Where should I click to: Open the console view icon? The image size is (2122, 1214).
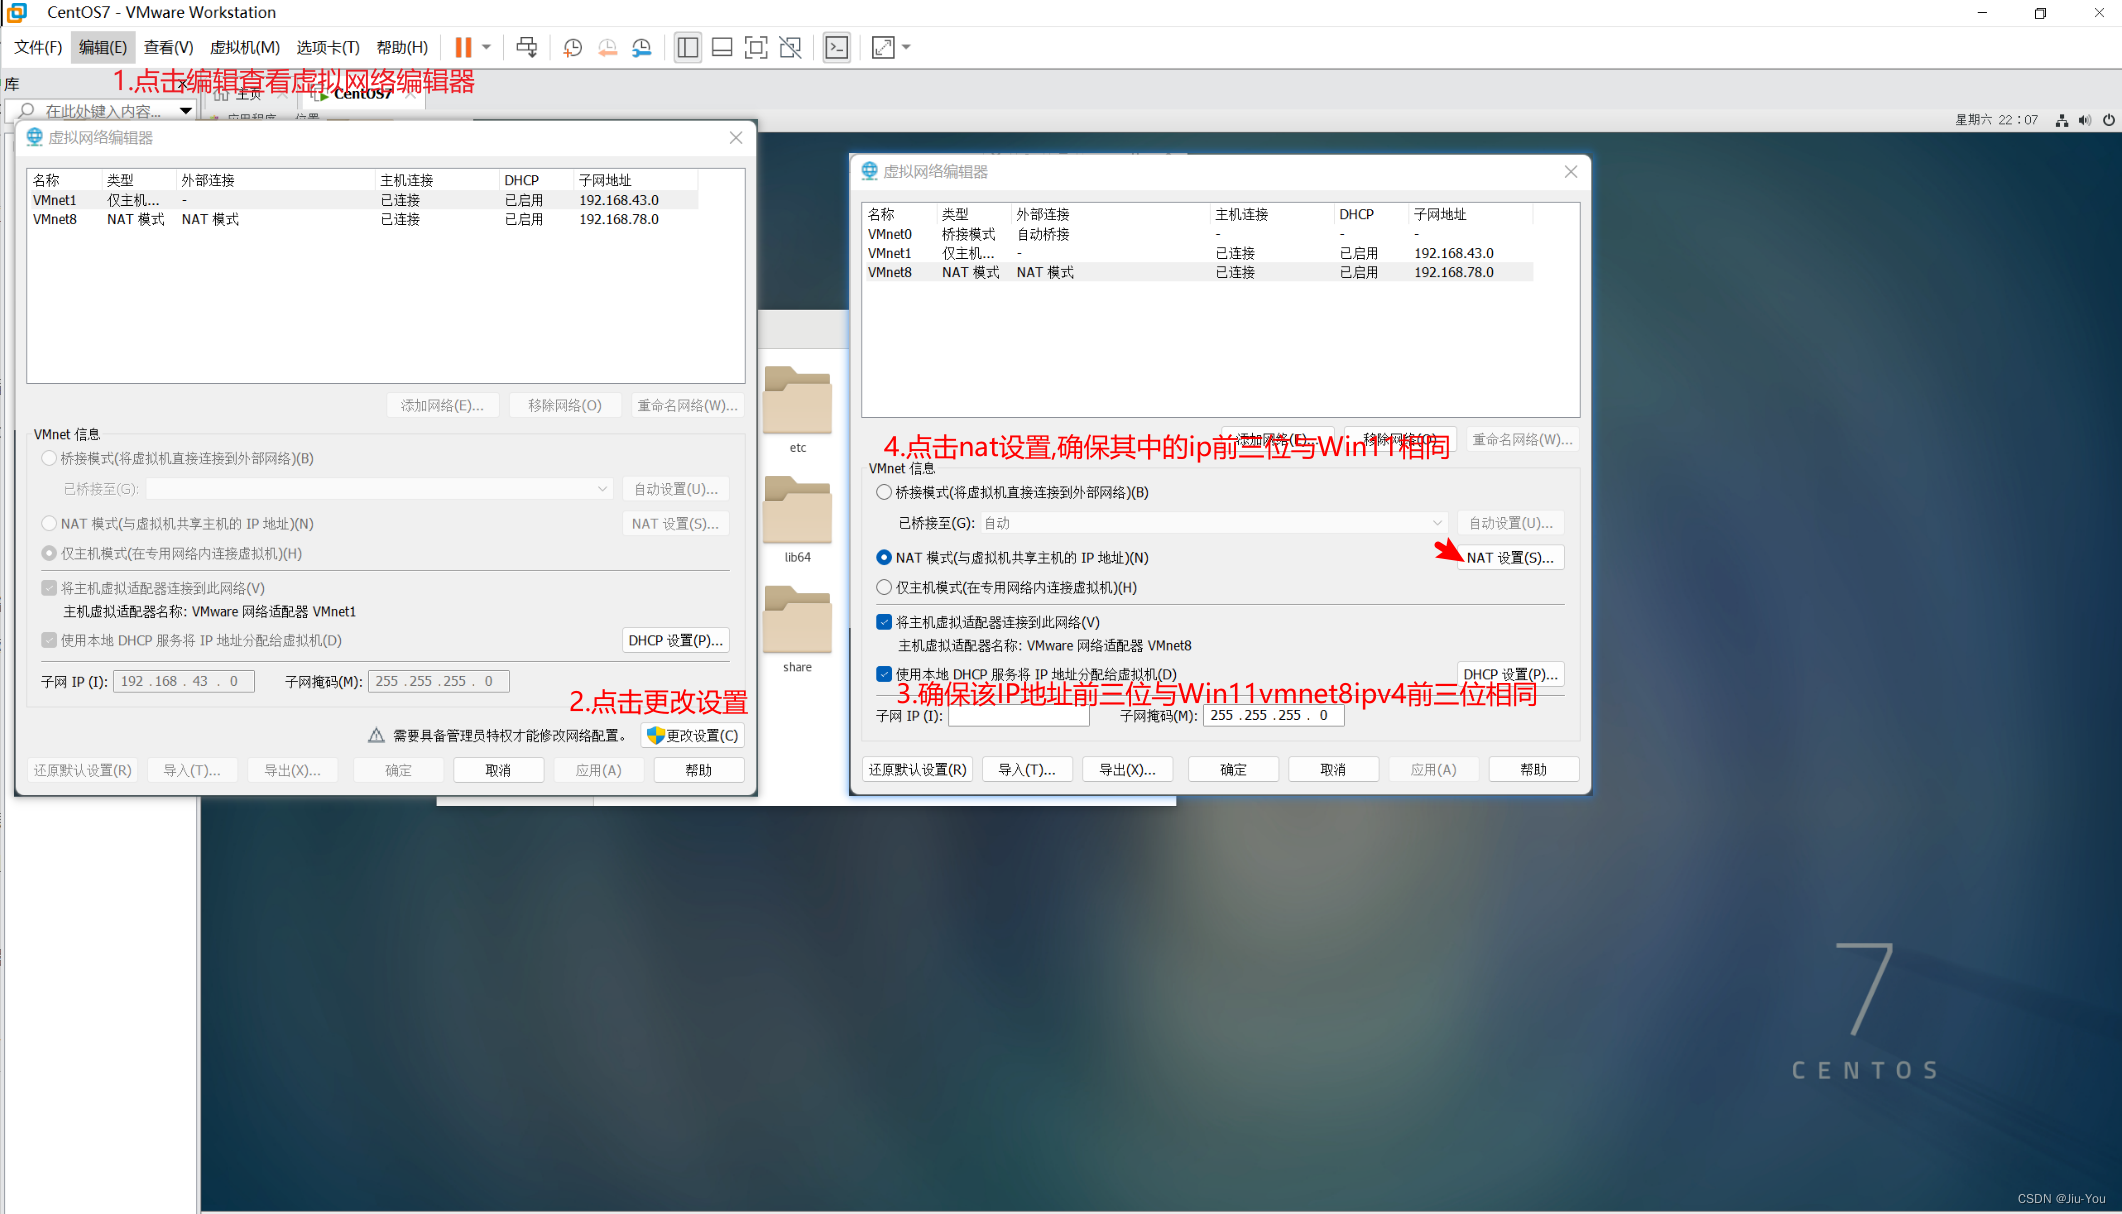click(837, 47)
